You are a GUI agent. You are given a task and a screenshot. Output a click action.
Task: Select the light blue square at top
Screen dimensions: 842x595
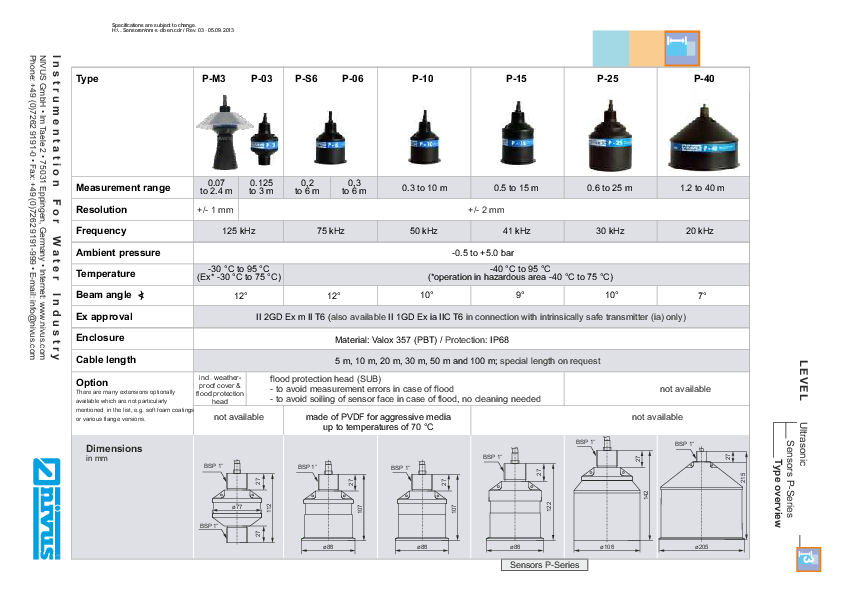click(610, 48)
